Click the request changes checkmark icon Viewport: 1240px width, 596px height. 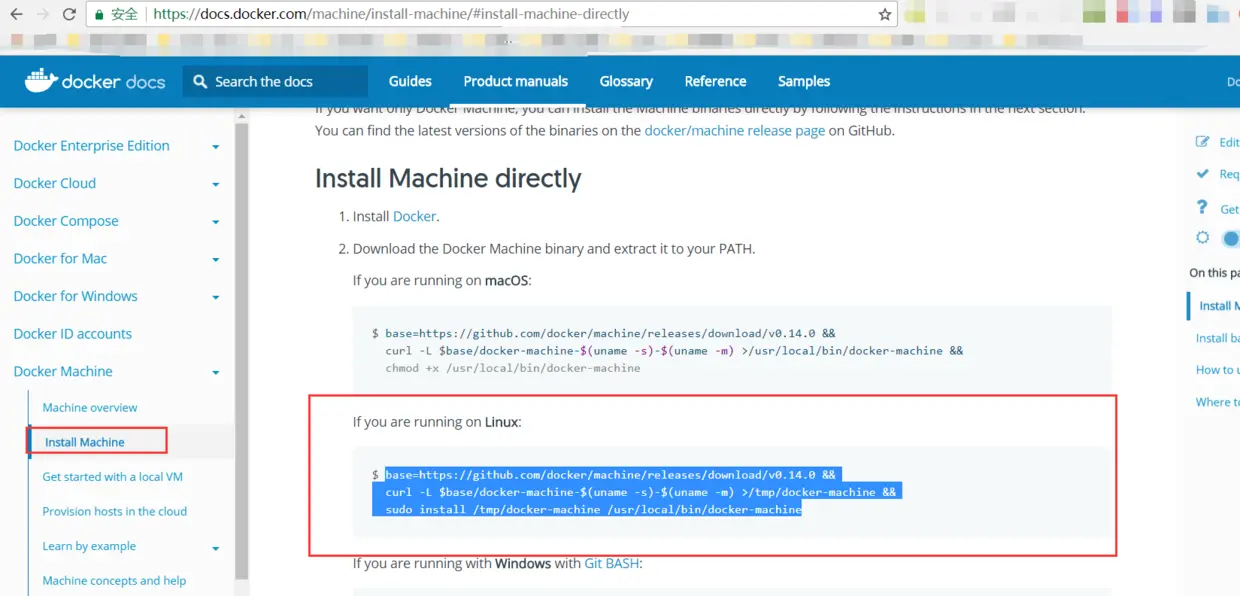click(x=1203, y=173)
